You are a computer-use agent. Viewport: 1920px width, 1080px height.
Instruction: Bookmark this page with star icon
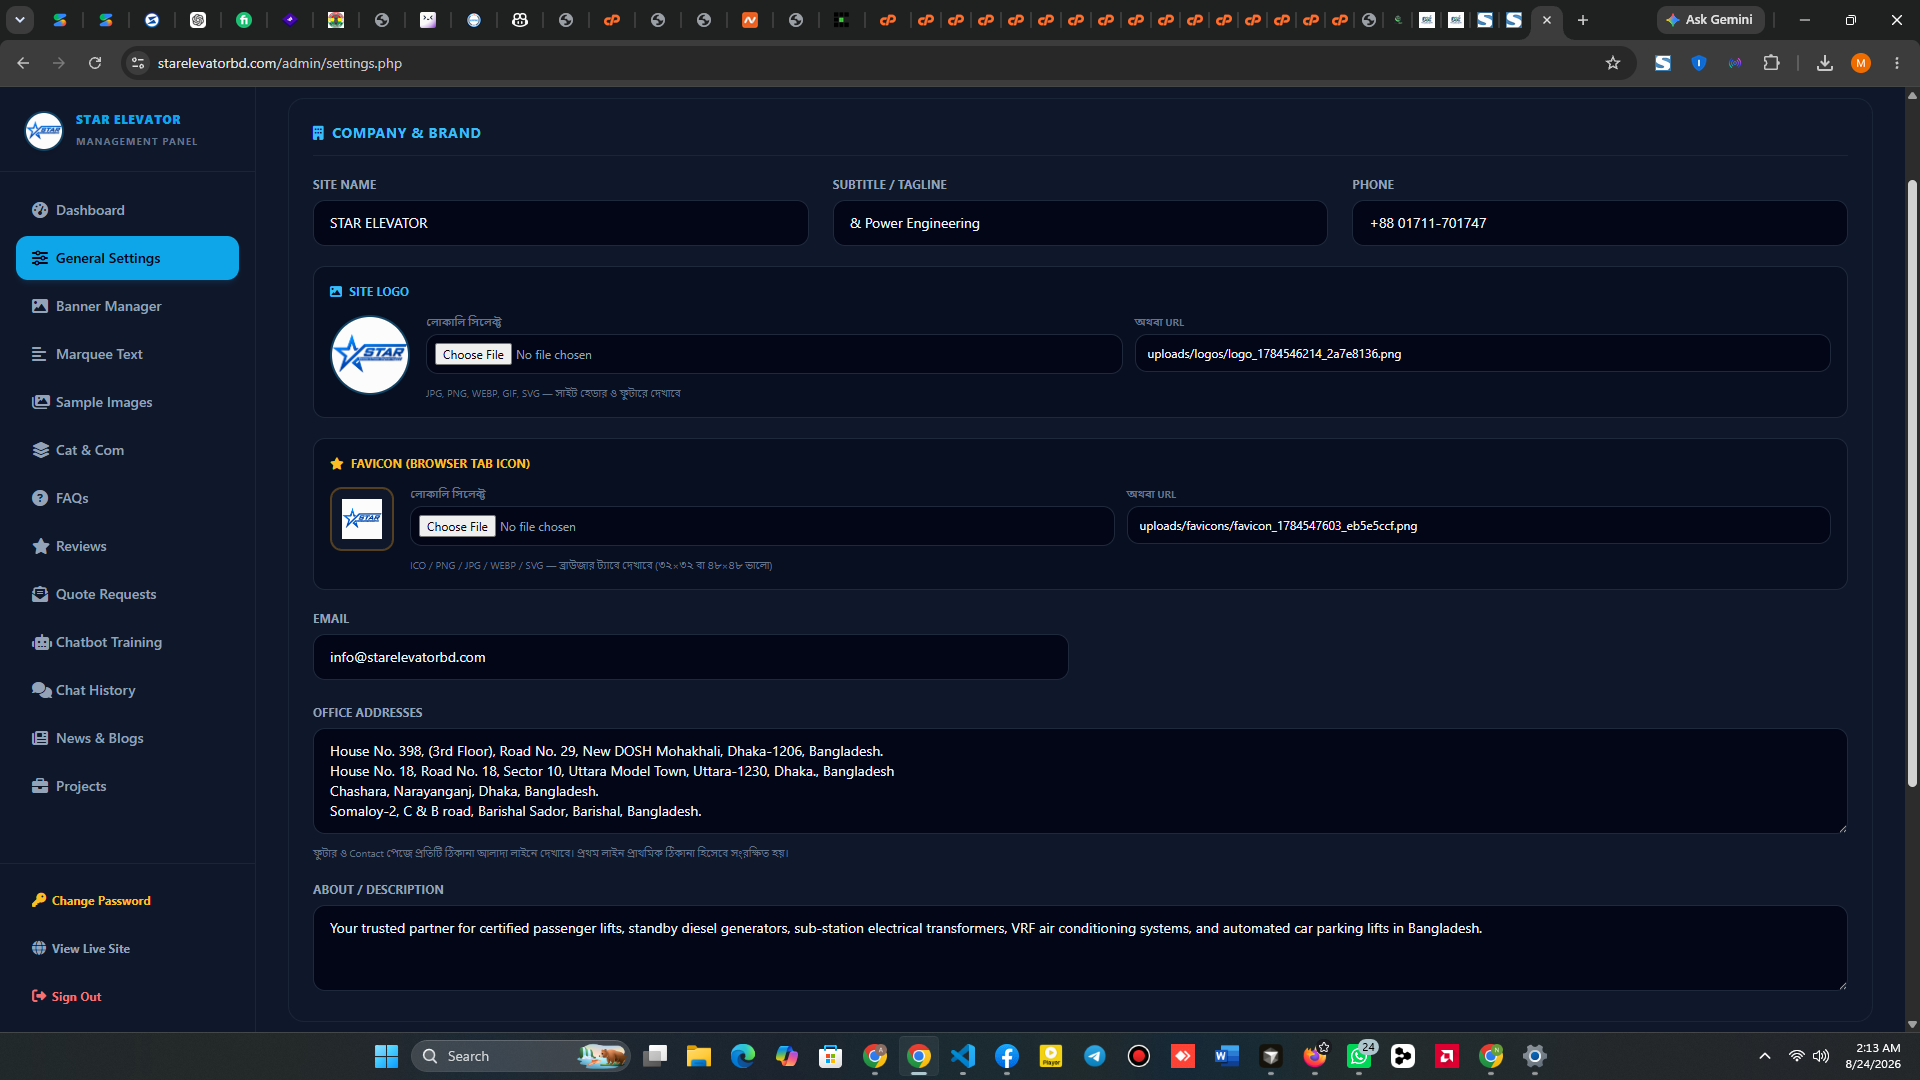[x=1612, y=63]
